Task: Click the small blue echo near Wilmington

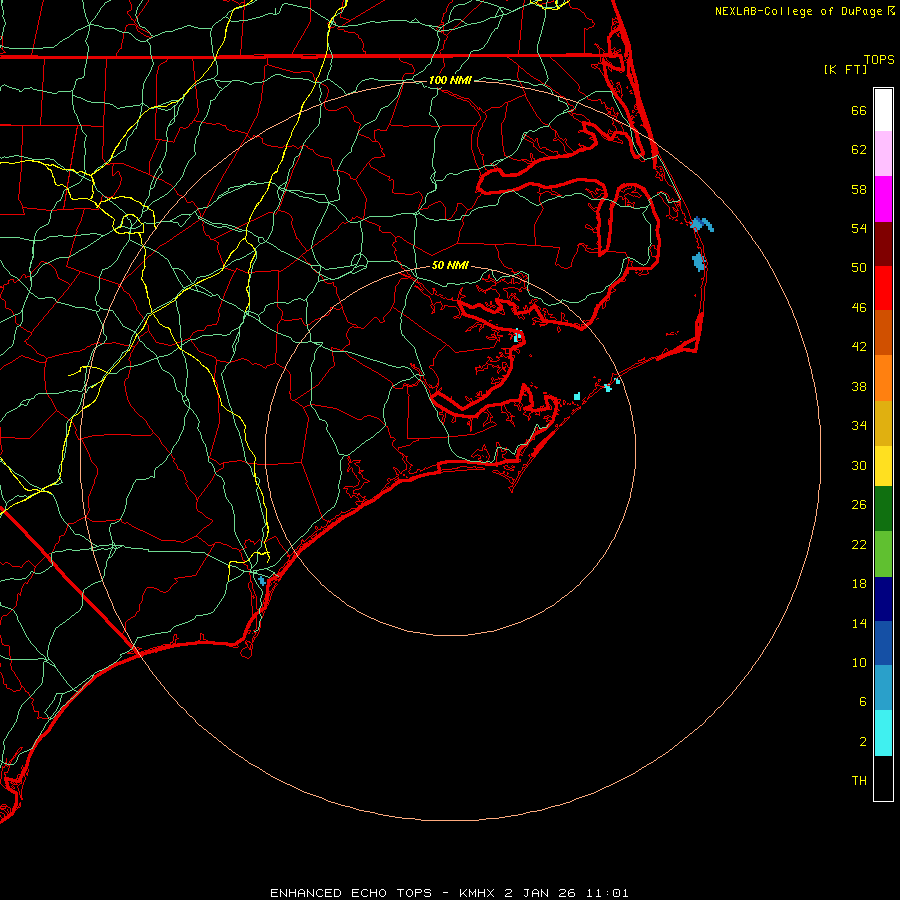Action: click(x=262, y=581)
